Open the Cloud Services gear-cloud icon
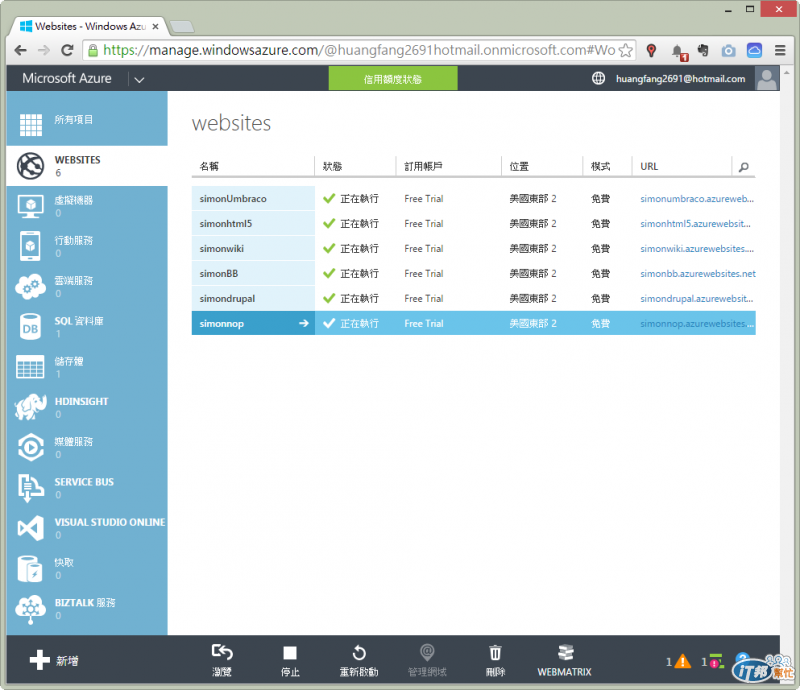The height and width of the screenshot is (690, 800). [31, 286]
